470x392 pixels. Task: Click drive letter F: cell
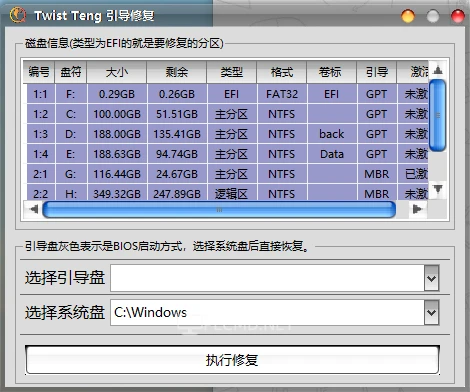[x=71, y=94]
